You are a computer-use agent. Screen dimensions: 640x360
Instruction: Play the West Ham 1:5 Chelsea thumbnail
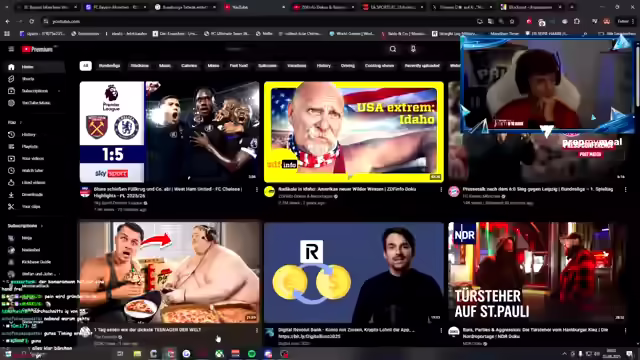point(169,132)
